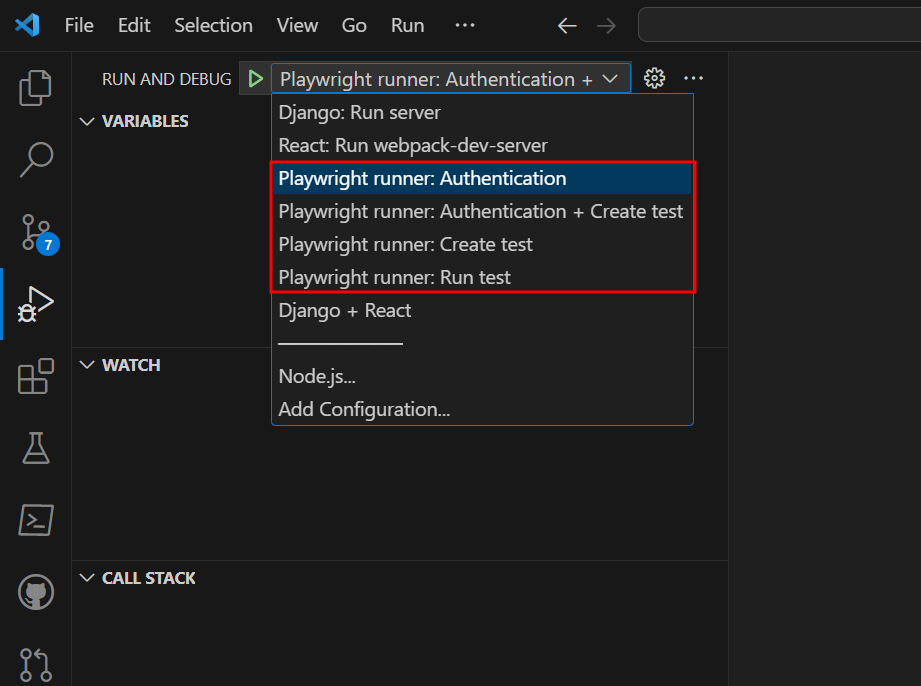Open the Run menu
Viewport: 921px width, 686px height.
[x=408, y=25]
